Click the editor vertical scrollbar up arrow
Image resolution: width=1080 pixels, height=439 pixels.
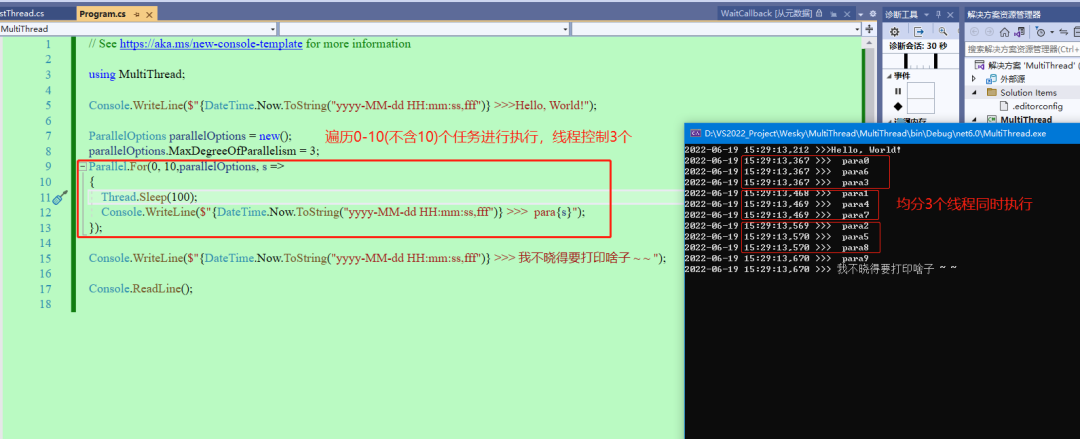click(x=869, y=43)
